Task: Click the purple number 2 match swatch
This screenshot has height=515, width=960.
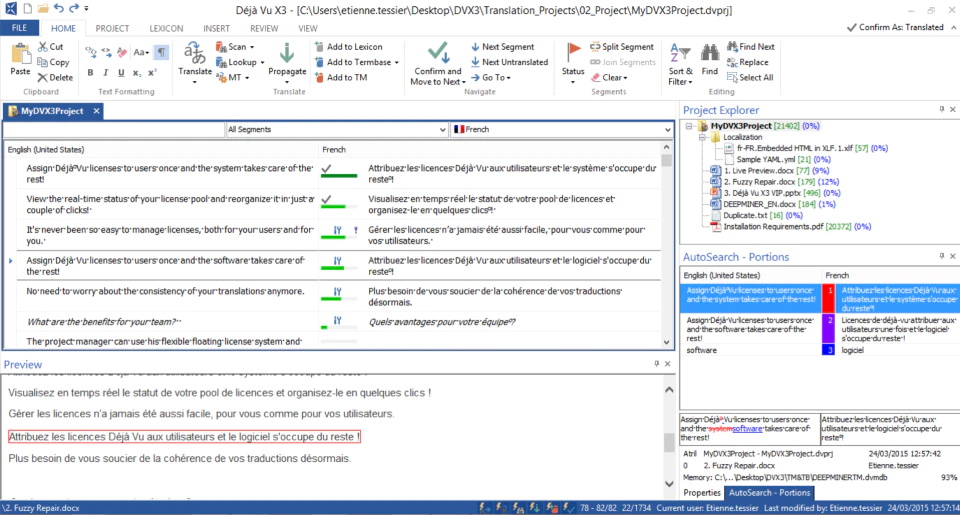Action: point(828,329)
